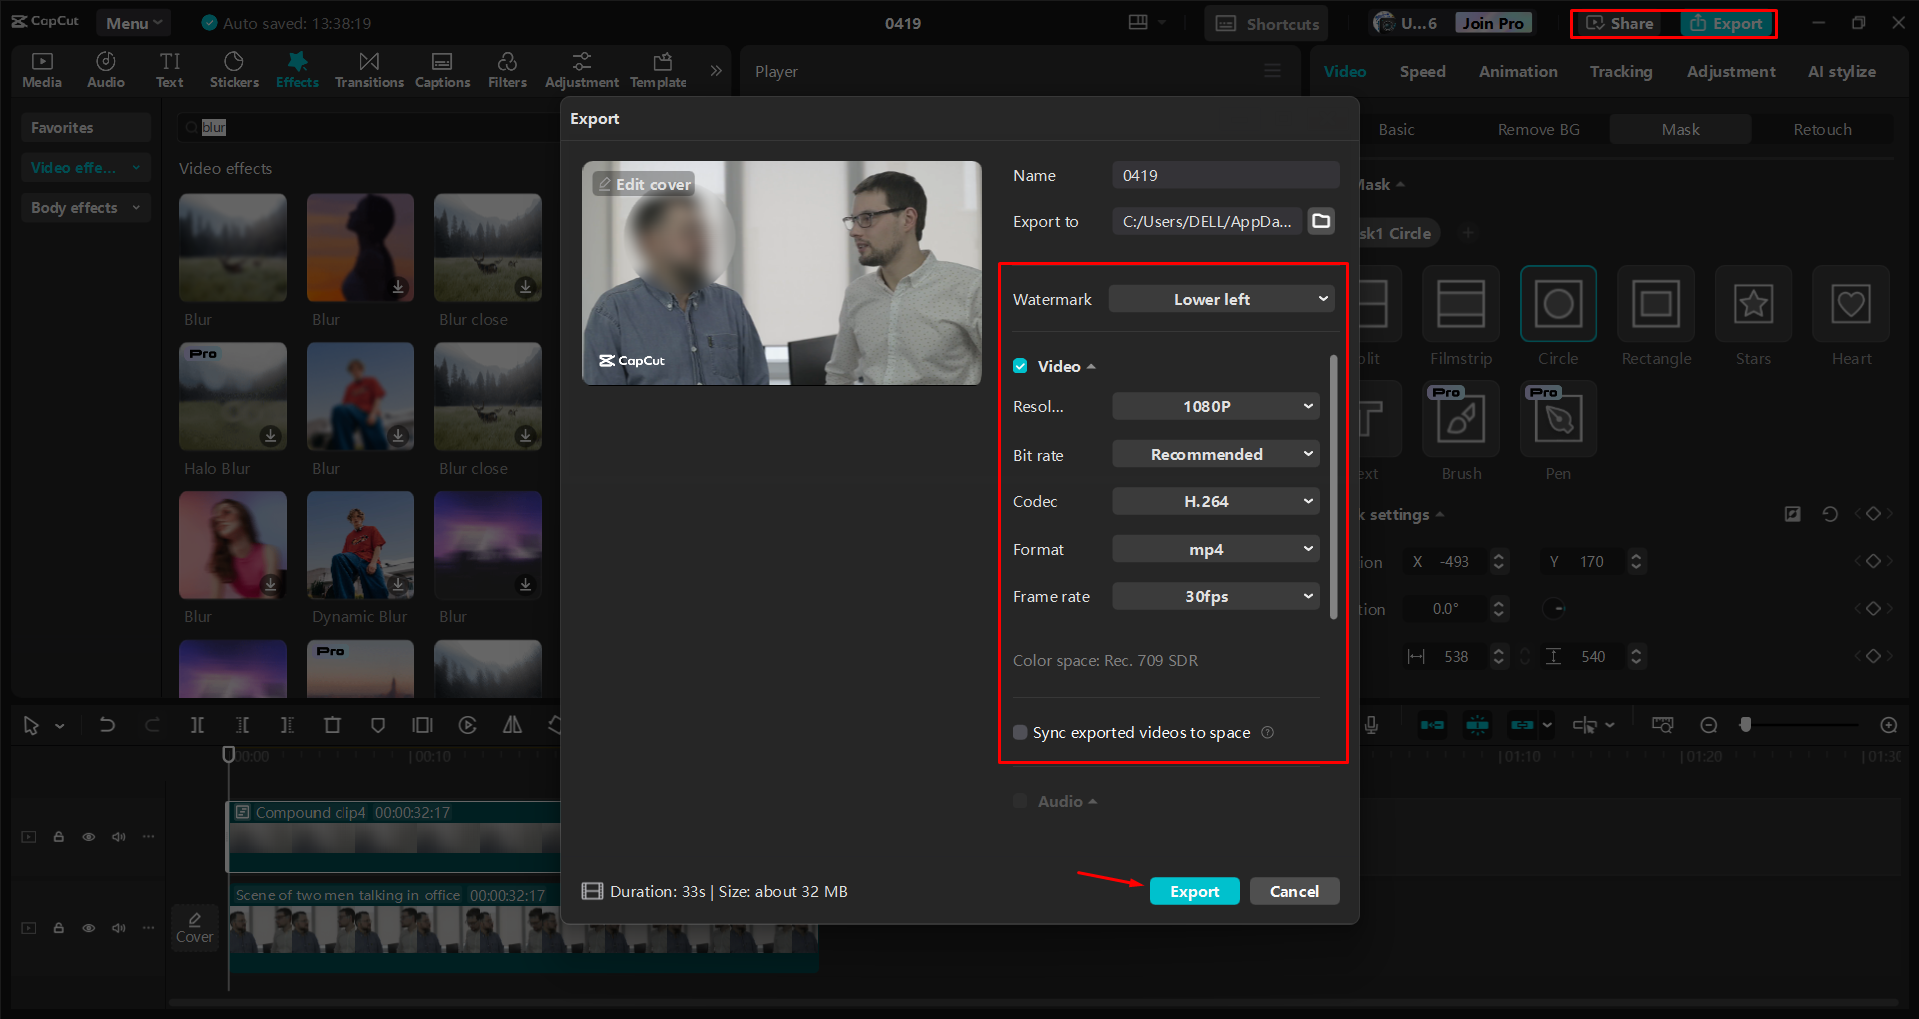Screen dimensions: 1919x1019
Task: Click the Join Pro button
Action: tap(1494, 23)
